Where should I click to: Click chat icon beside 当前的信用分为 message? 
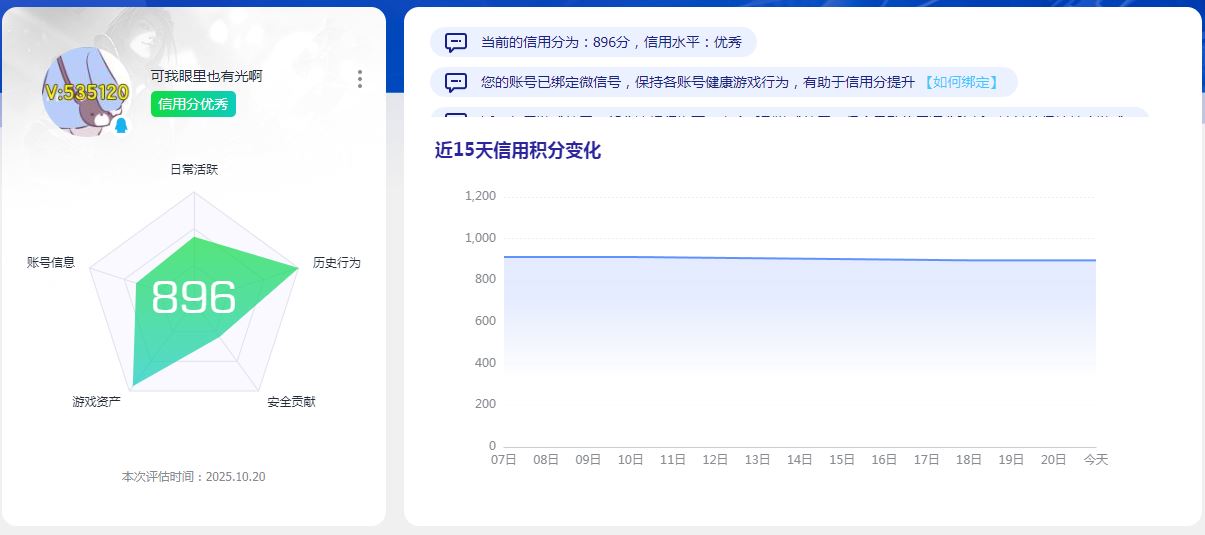[x=456, y=43]
